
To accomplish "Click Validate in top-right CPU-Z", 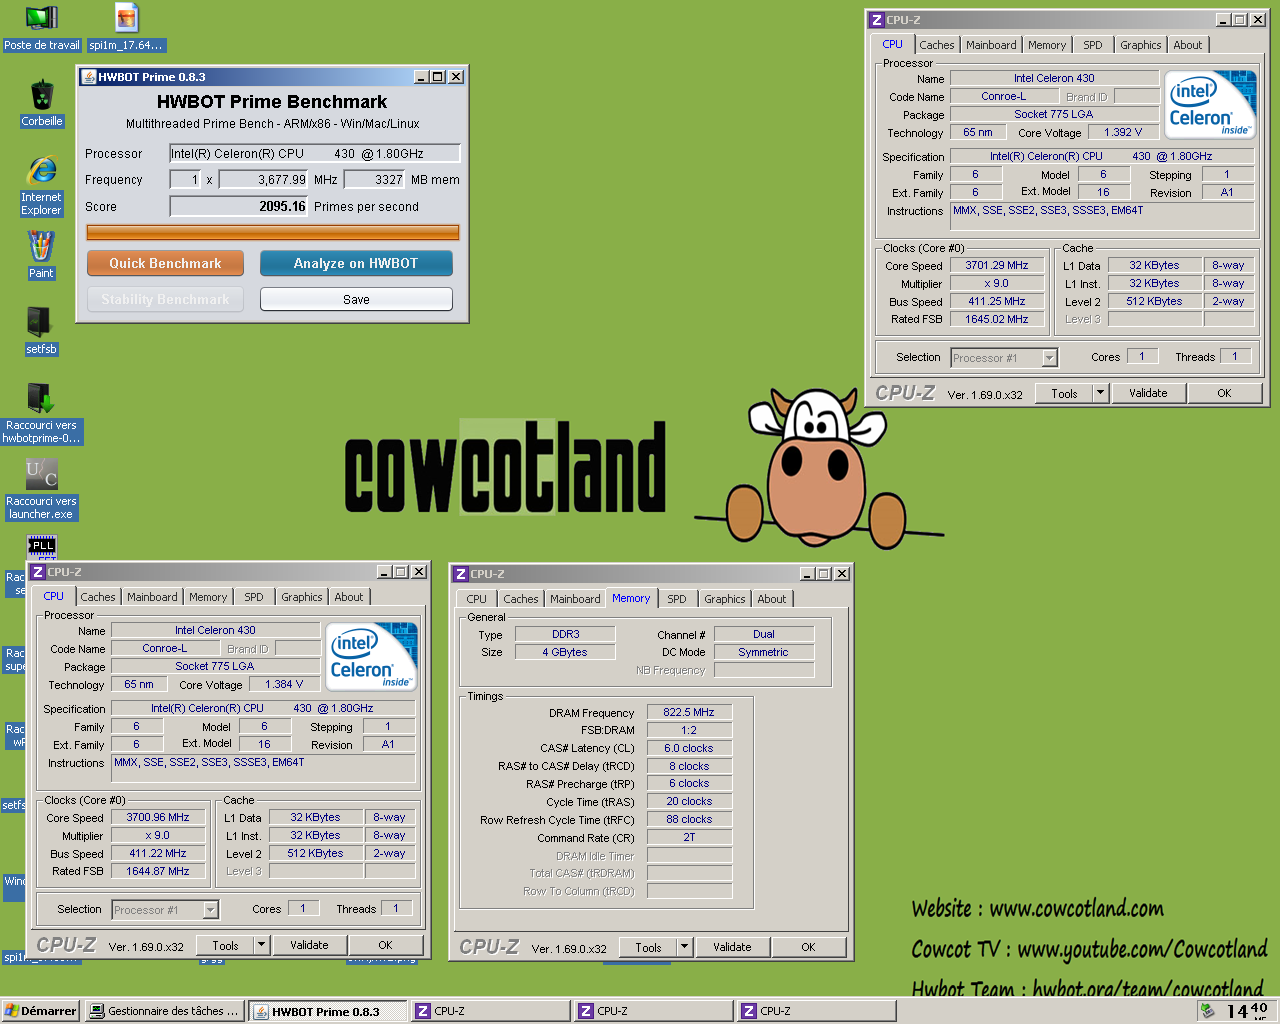I will tap(1148, 393).
